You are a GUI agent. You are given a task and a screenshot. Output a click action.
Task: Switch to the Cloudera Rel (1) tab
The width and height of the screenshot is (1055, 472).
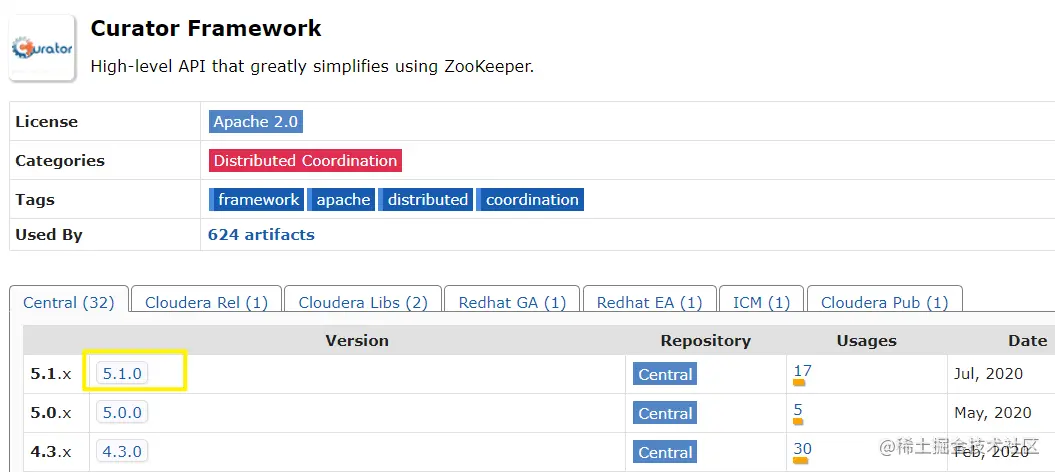[x=206, y=302]
